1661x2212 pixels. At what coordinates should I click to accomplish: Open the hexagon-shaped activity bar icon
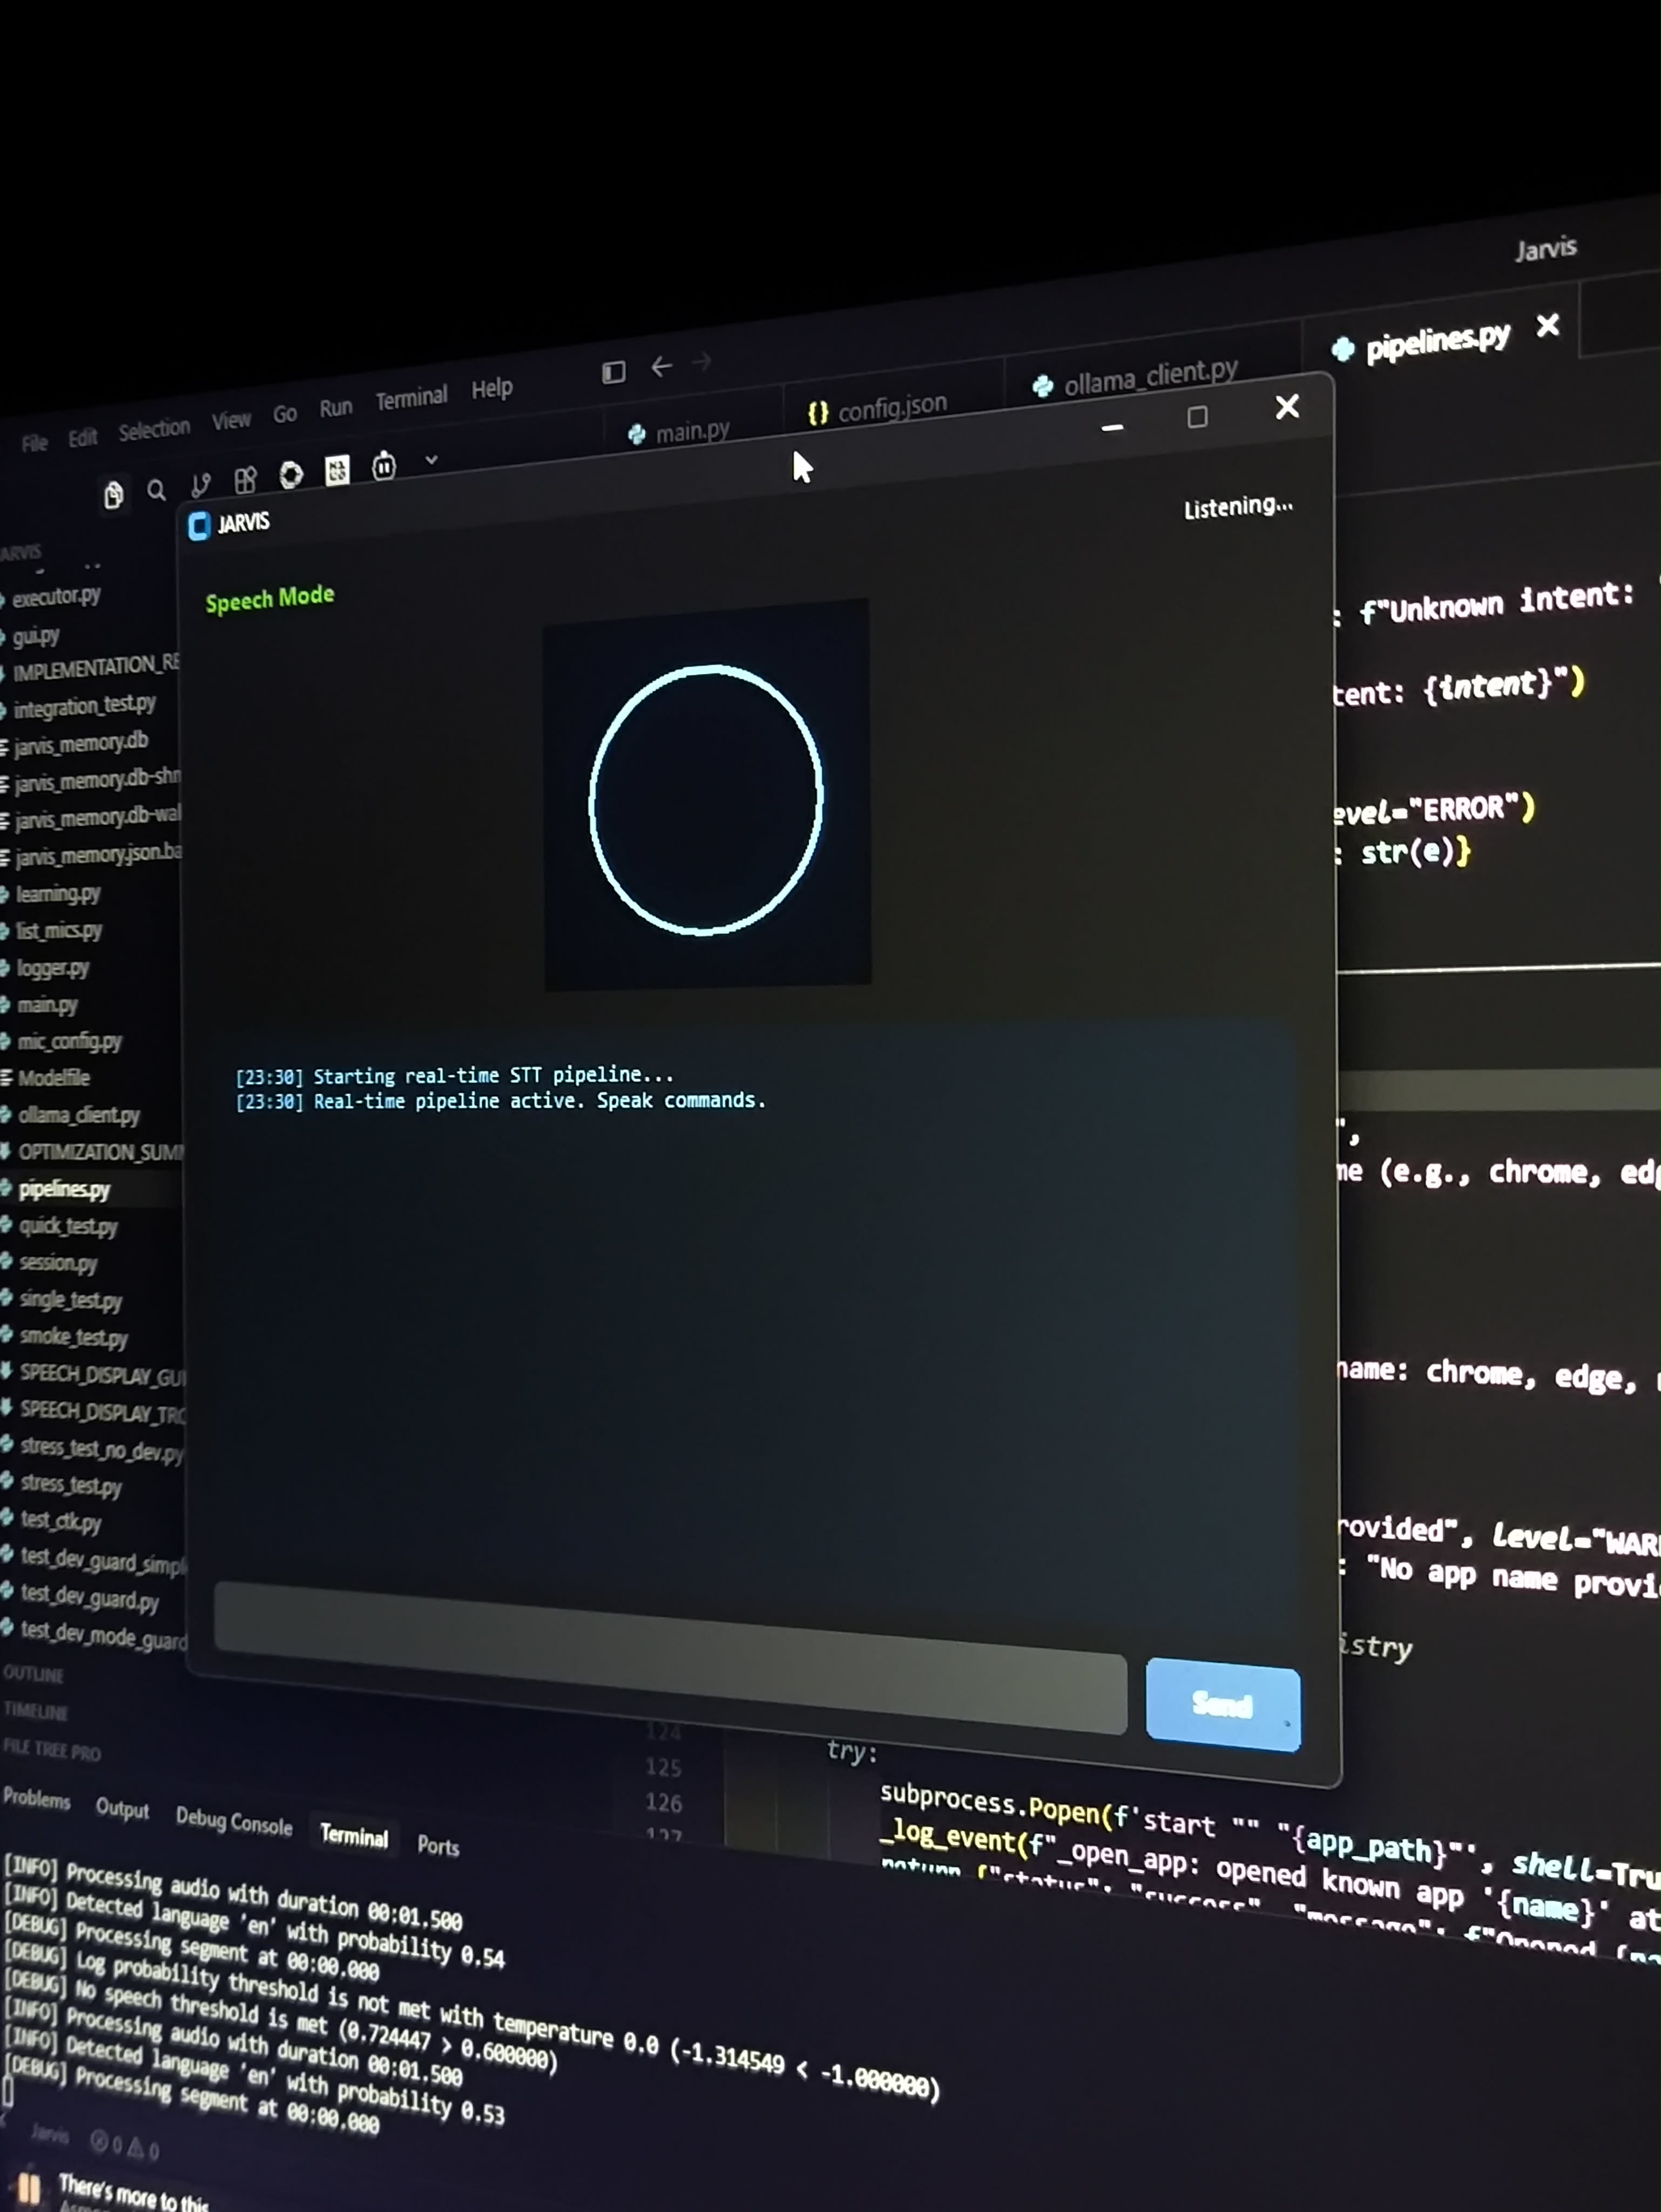[291, 474]
